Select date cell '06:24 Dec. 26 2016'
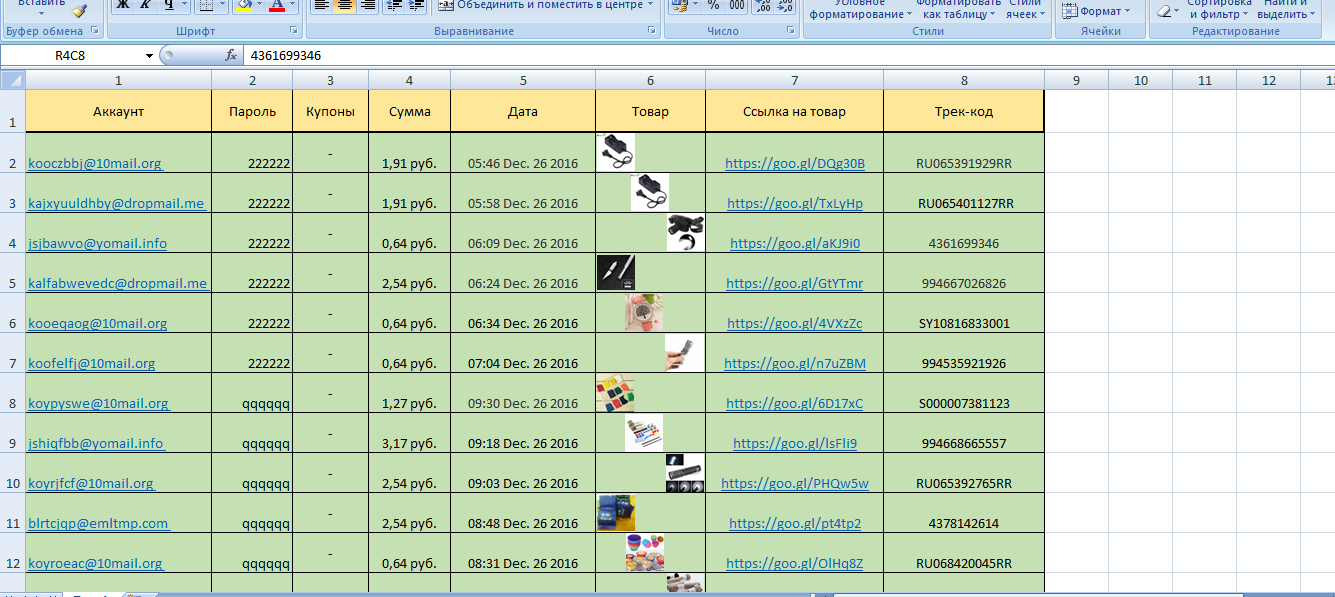 click(523, 273)
